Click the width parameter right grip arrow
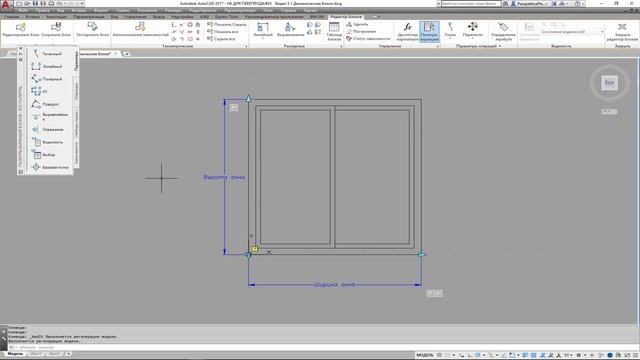640x360 pixels. 422,254
